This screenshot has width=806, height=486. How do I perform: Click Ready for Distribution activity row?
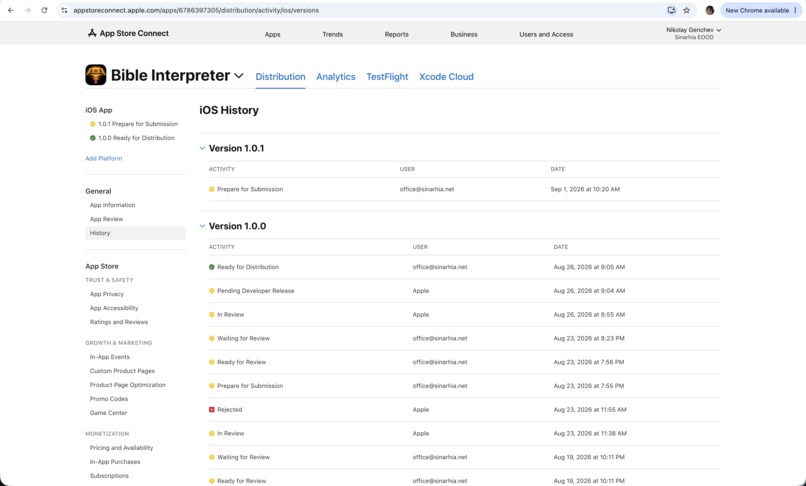[464, 267]
